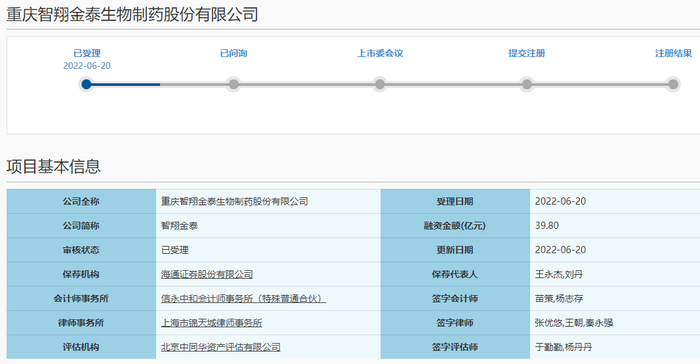
Task: Click the 已受理 progress step marker
Action: (x=87, y=84)
